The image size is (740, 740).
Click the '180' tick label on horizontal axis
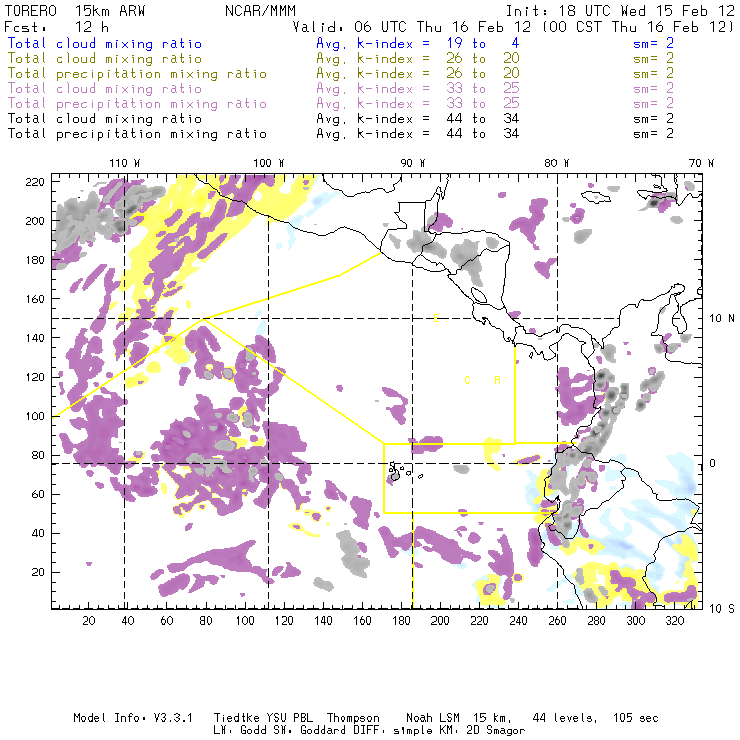(x=401, y=621)
